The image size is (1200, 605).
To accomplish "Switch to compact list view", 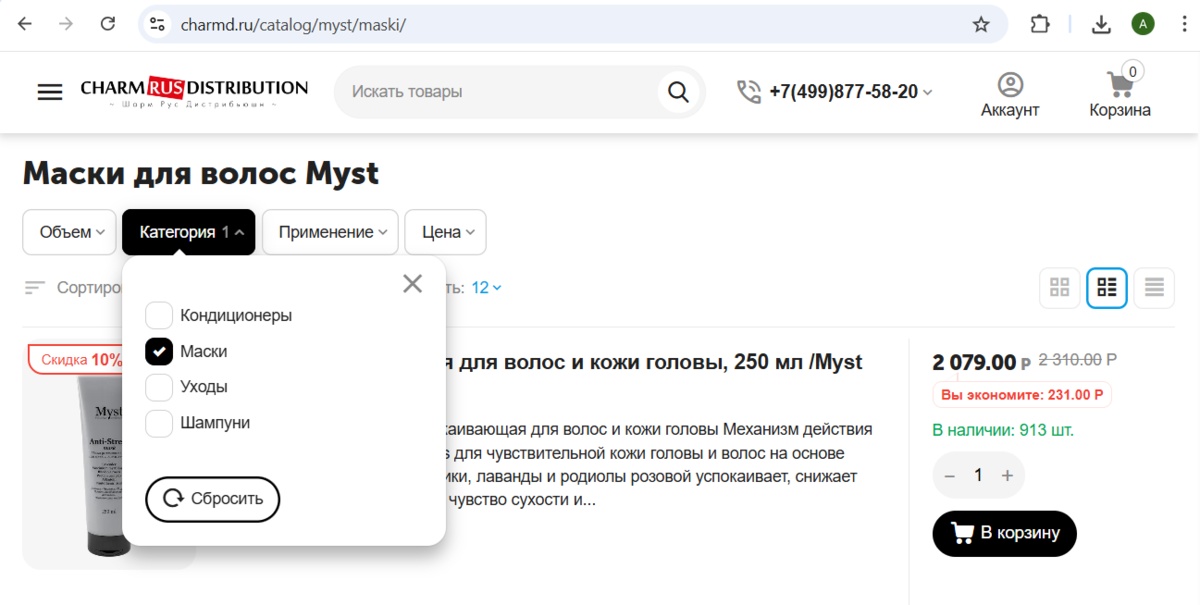I will pyautogui.click(x=1154, y=288).
